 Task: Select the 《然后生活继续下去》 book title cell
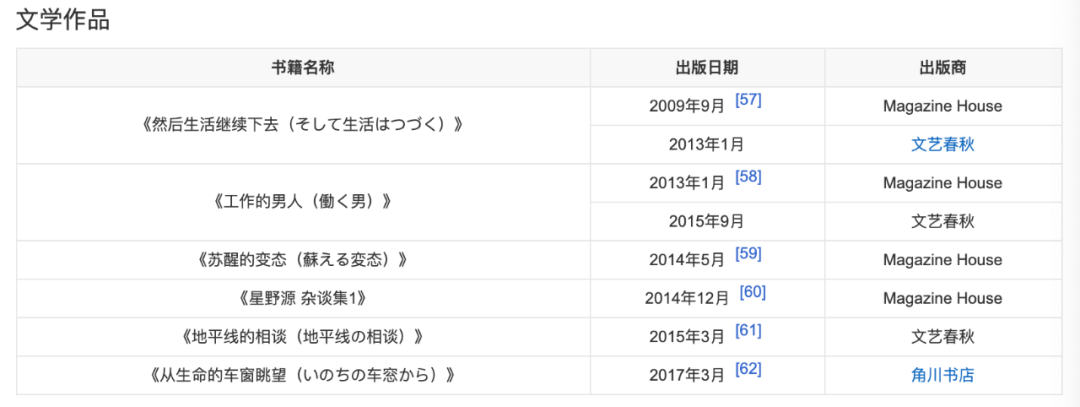coord(303,125)
